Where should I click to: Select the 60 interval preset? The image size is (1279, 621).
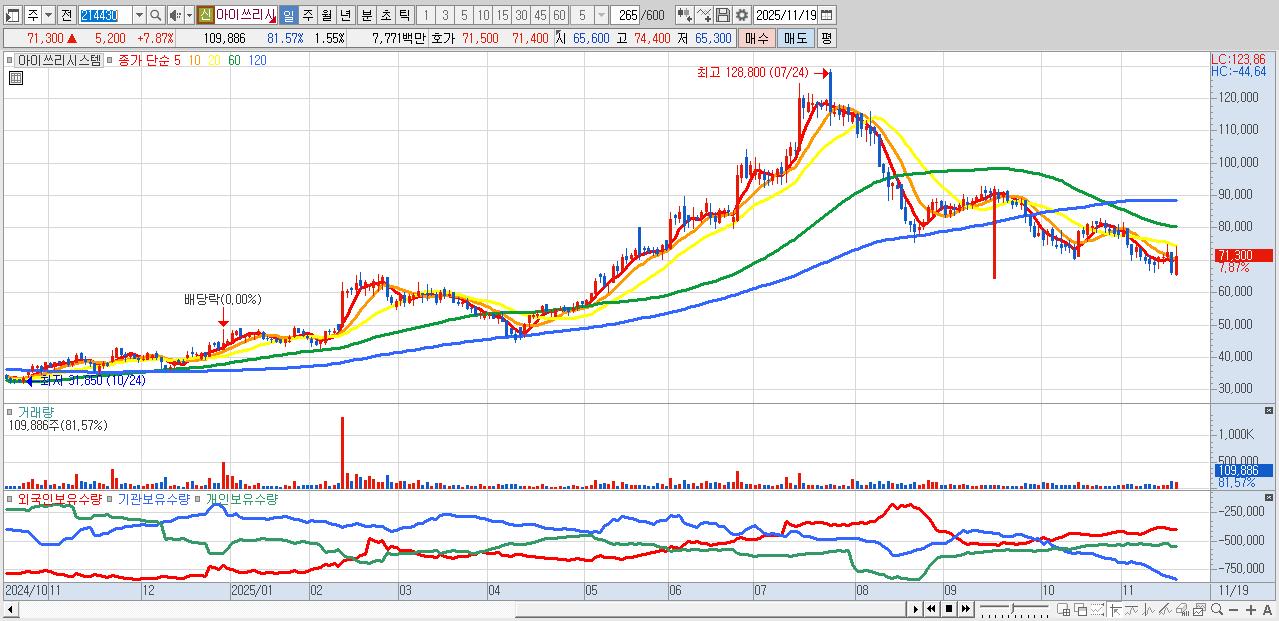click(558, 15)
